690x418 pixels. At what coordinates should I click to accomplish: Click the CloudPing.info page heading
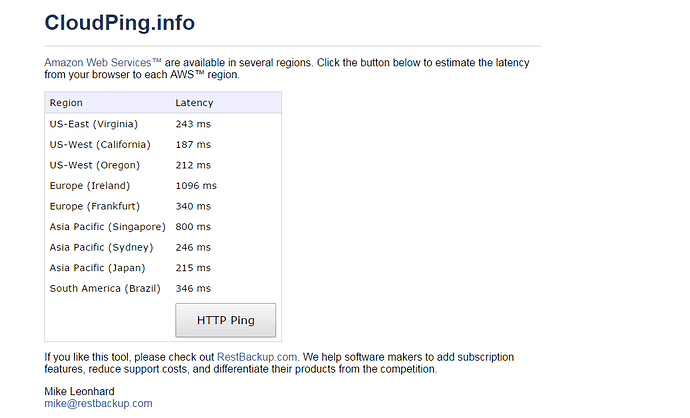tap(120, 22)
